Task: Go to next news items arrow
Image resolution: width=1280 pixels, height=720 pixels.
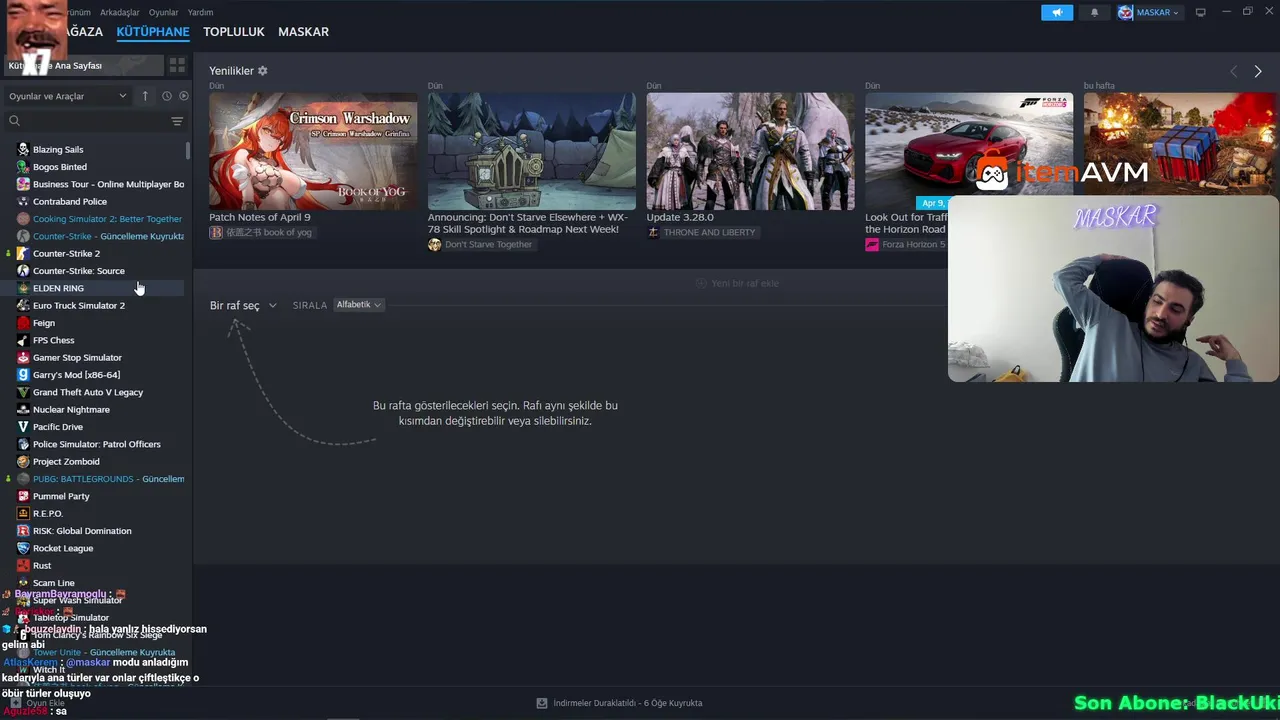Action: pyautogui.click(x=1258, y=71)
